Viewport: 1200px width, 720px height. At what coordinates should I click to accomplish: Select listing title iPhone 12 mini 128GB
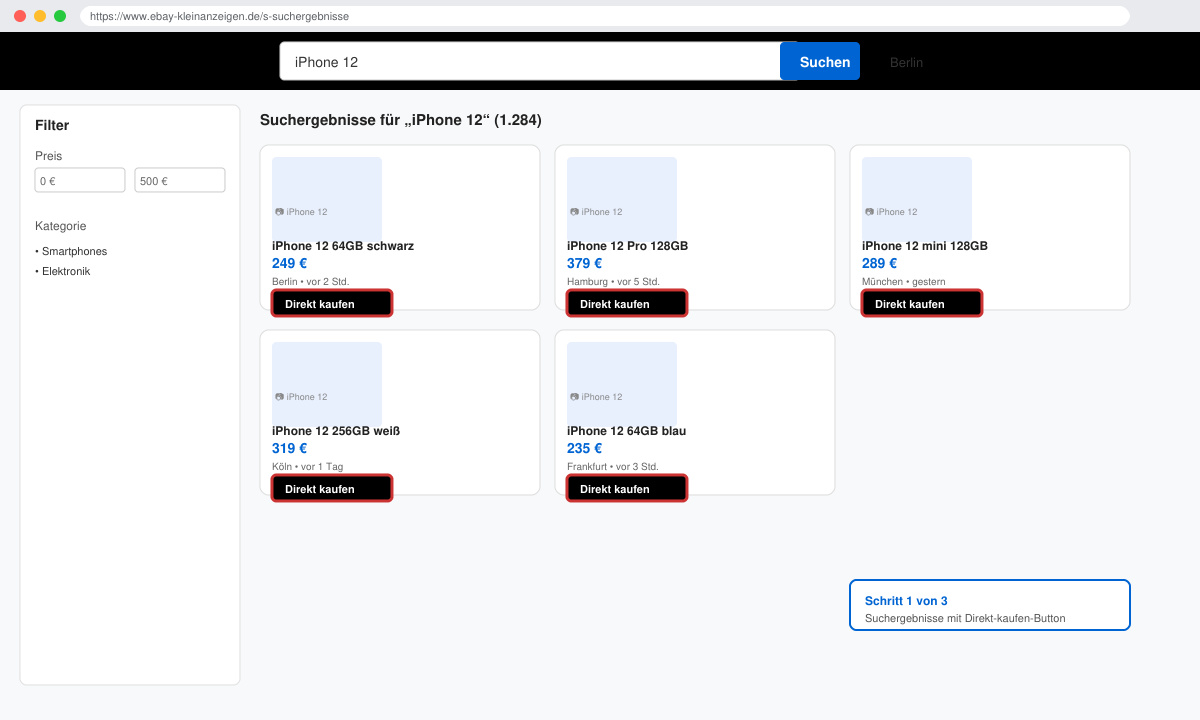pos(925,246)
